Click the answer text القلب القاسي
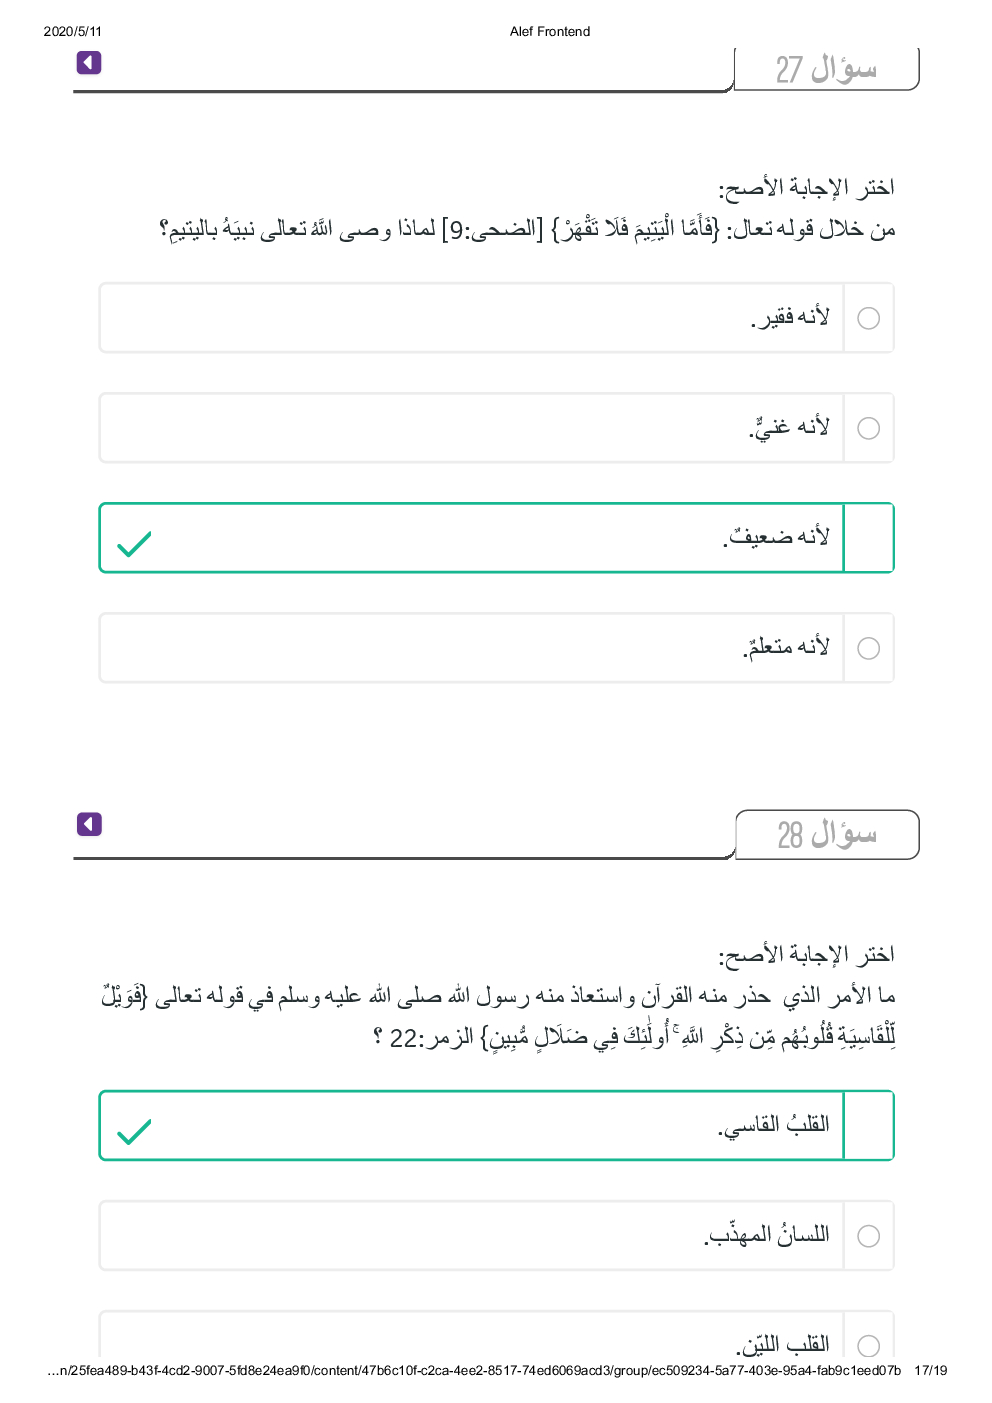The width and height of the screenshot is (992, 1403). pyautogui.click(x=773, y=1125)
